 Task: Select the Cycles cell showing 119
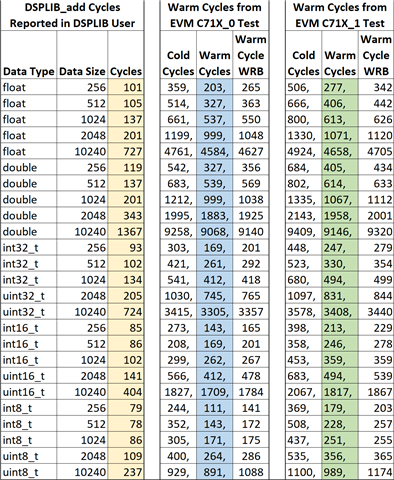[126, 167]
